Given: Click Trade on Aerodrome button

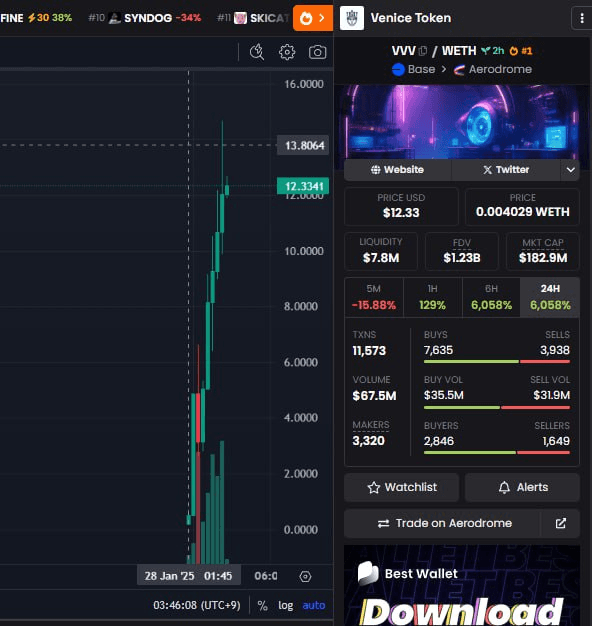Looking at the screenshot, I should tap(442, 523).
